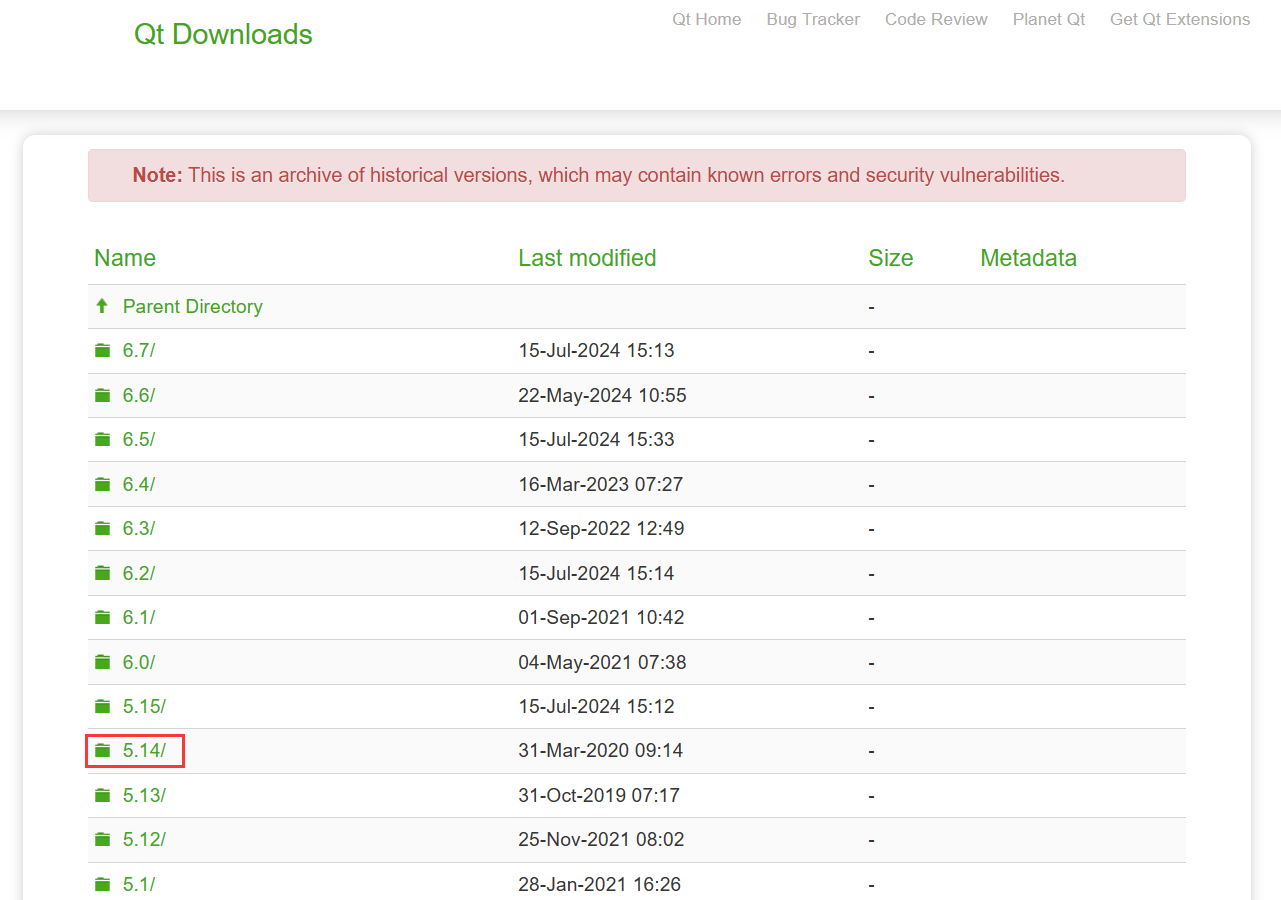The height and width of the screenshot is (900, 1281).
Task: Click the date 28-Jan-2021 16:26
Action: click(x=599, y=884)
